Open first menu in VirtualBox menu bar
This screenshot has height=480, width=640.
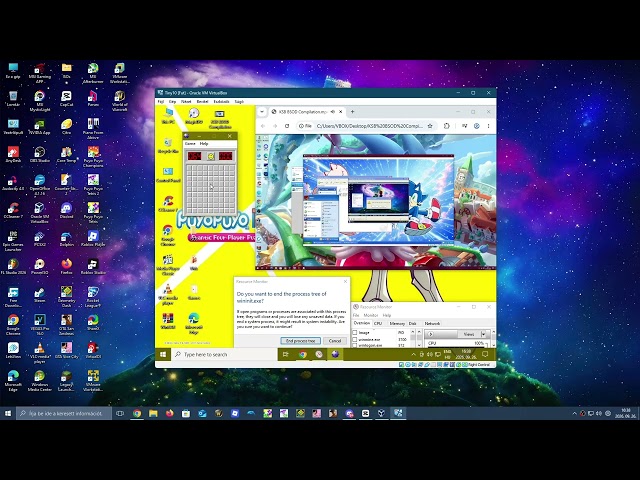click(x=161, y=101)
